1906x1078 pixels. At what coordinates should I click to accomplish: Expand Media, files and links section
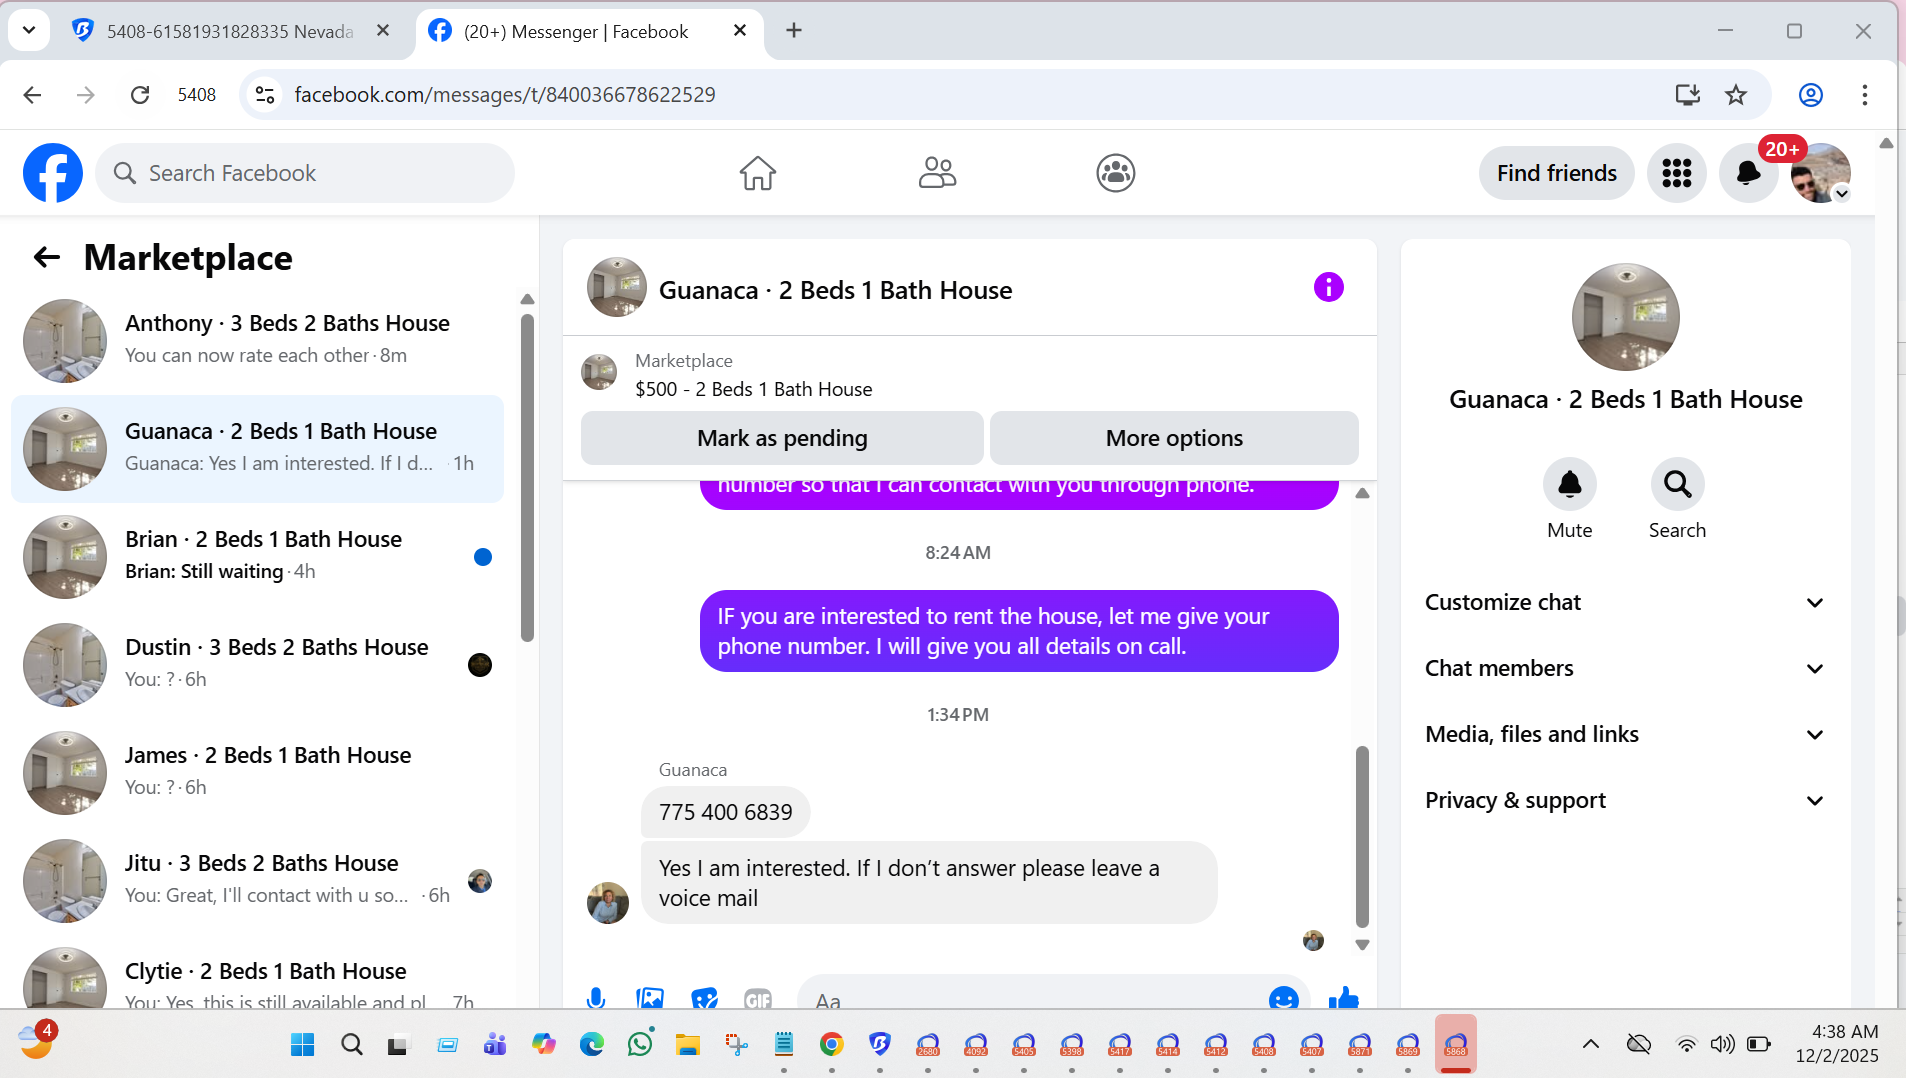click(1625, 734)
